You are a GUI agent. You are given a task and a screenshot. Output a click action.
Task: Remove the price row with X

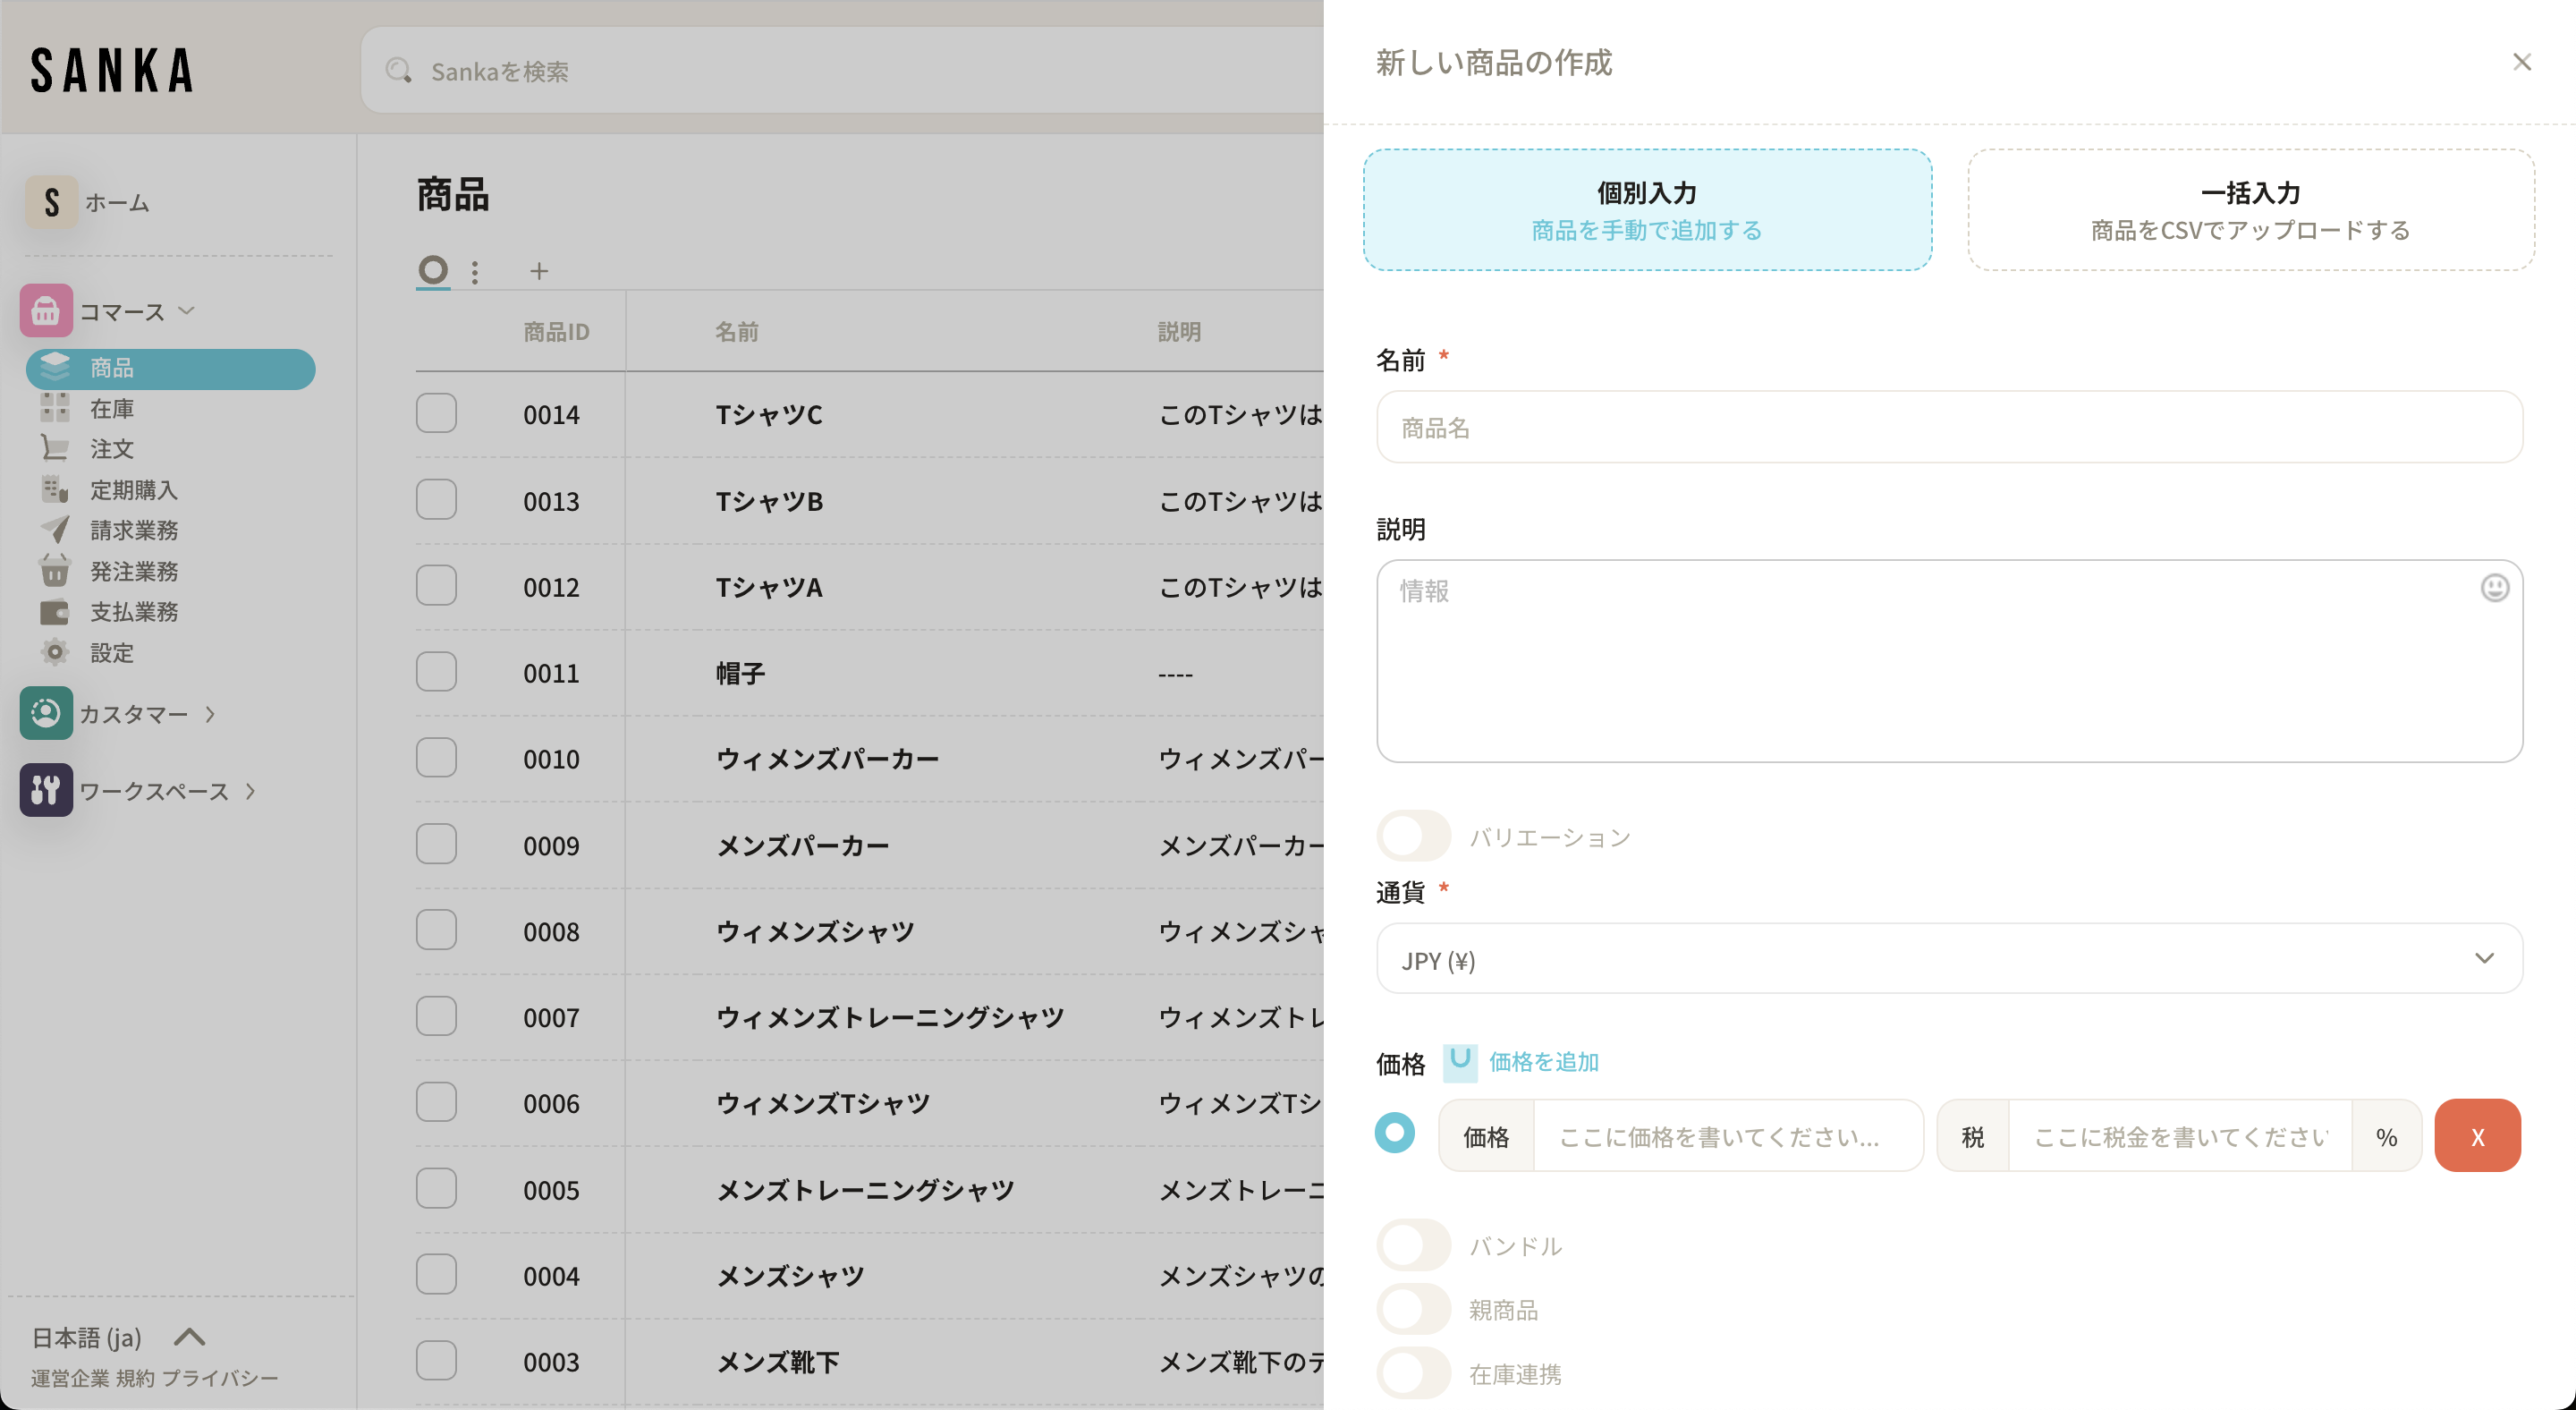(2477, 1135)
